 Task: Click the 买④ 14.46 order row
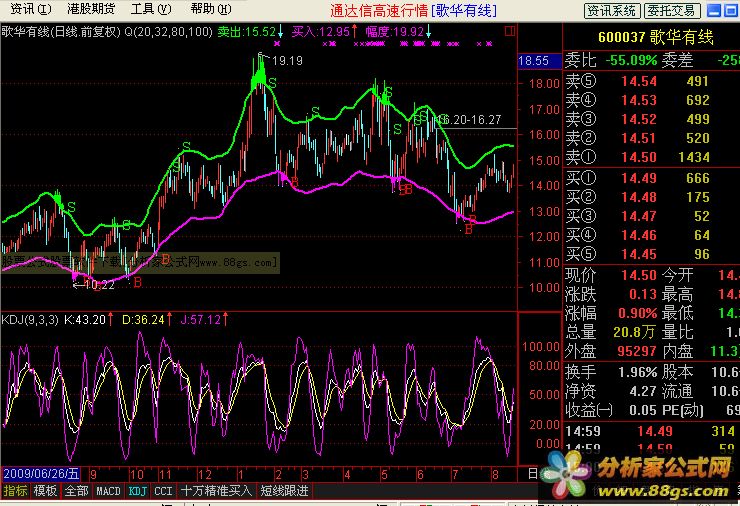651,235
